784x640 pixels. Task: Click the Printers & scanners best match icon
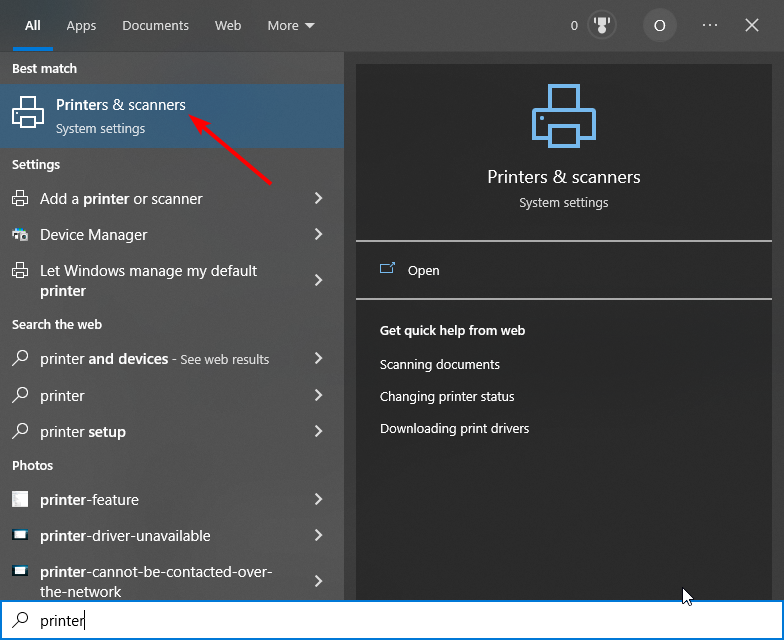point(28,112)
